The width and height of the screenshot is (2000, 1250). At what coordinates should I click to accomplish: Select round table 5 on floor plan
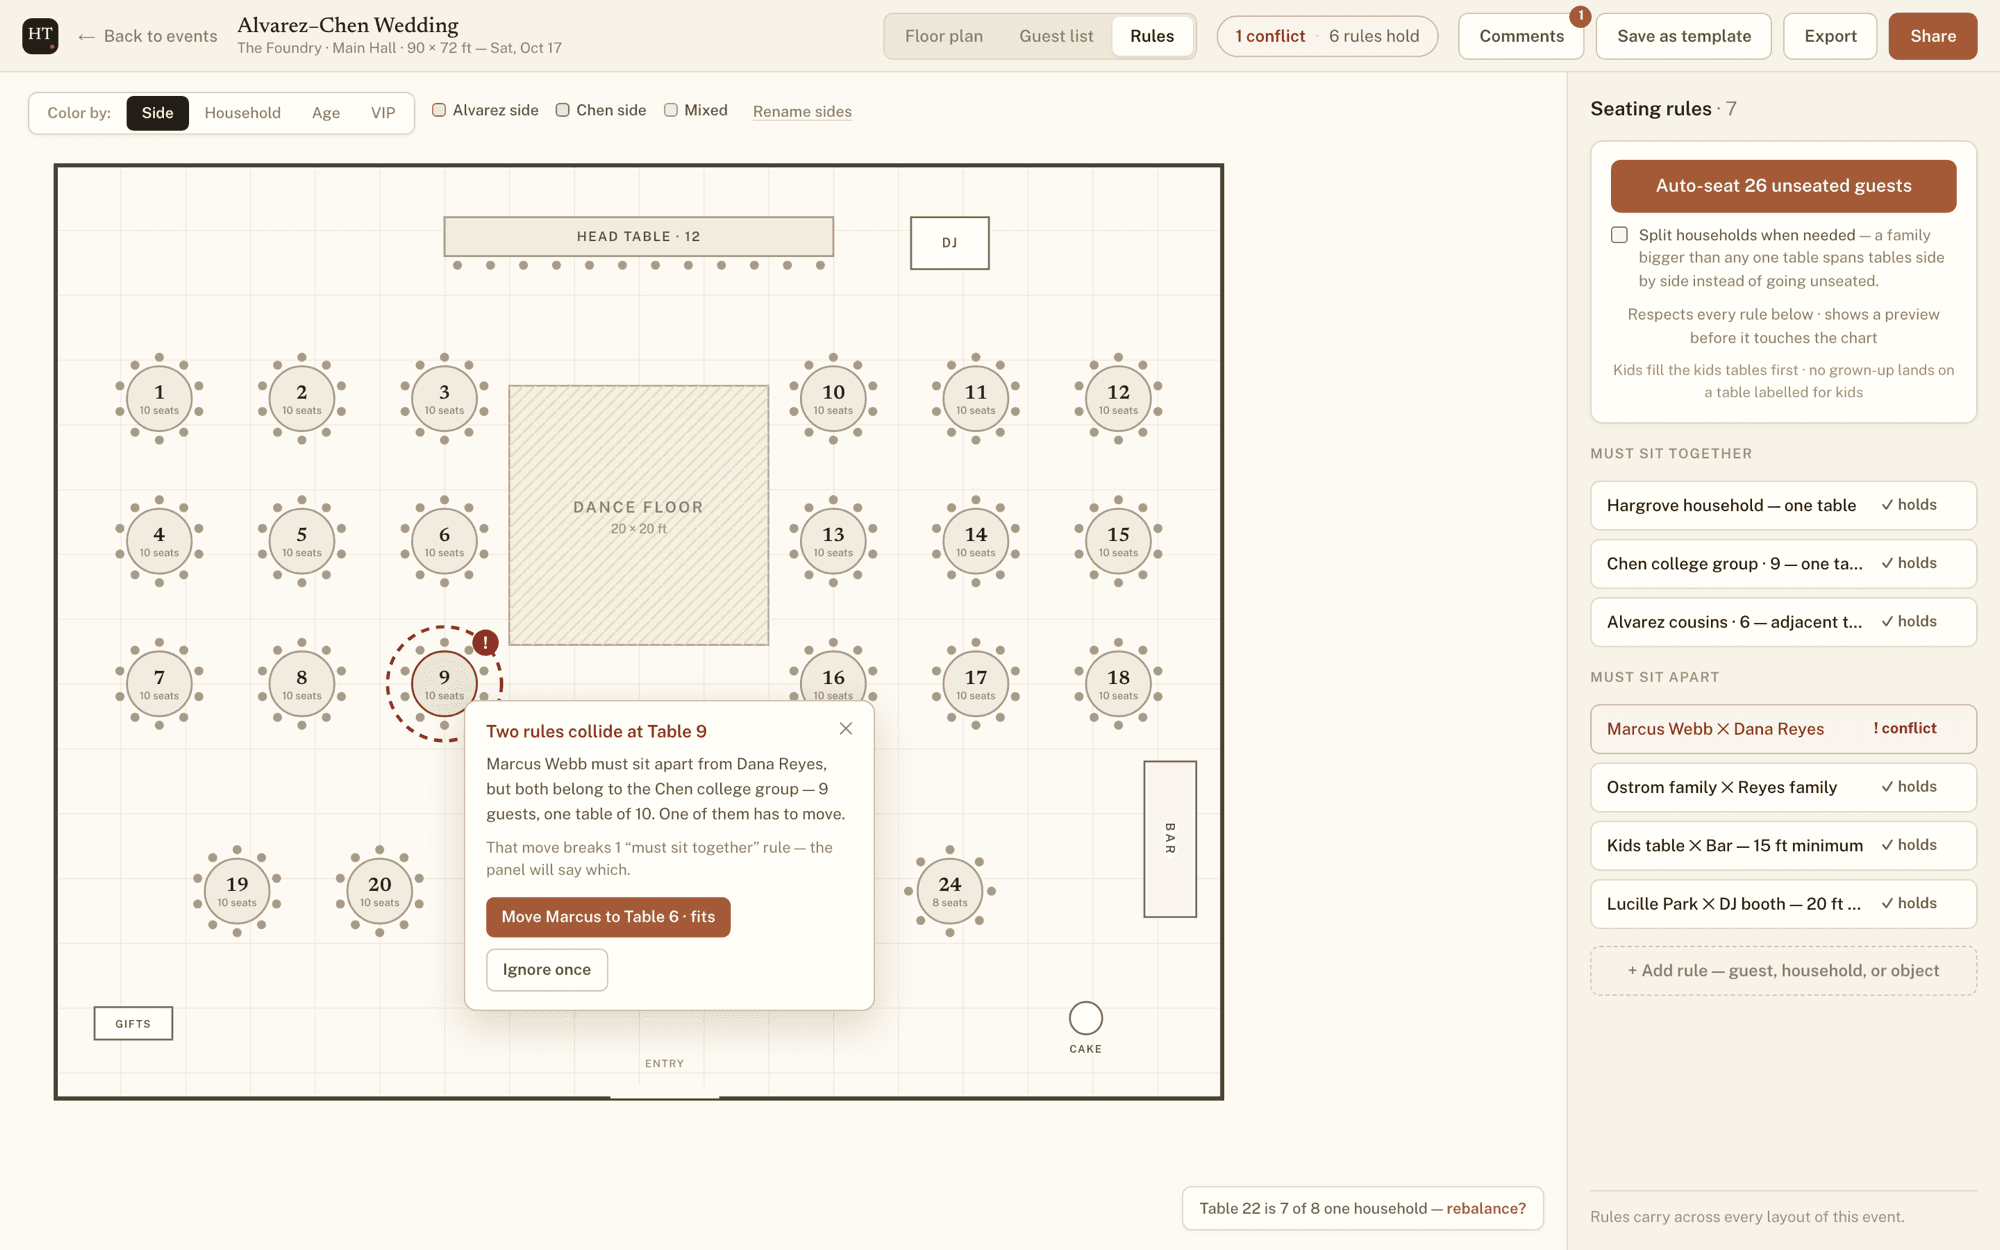[301, 540]
